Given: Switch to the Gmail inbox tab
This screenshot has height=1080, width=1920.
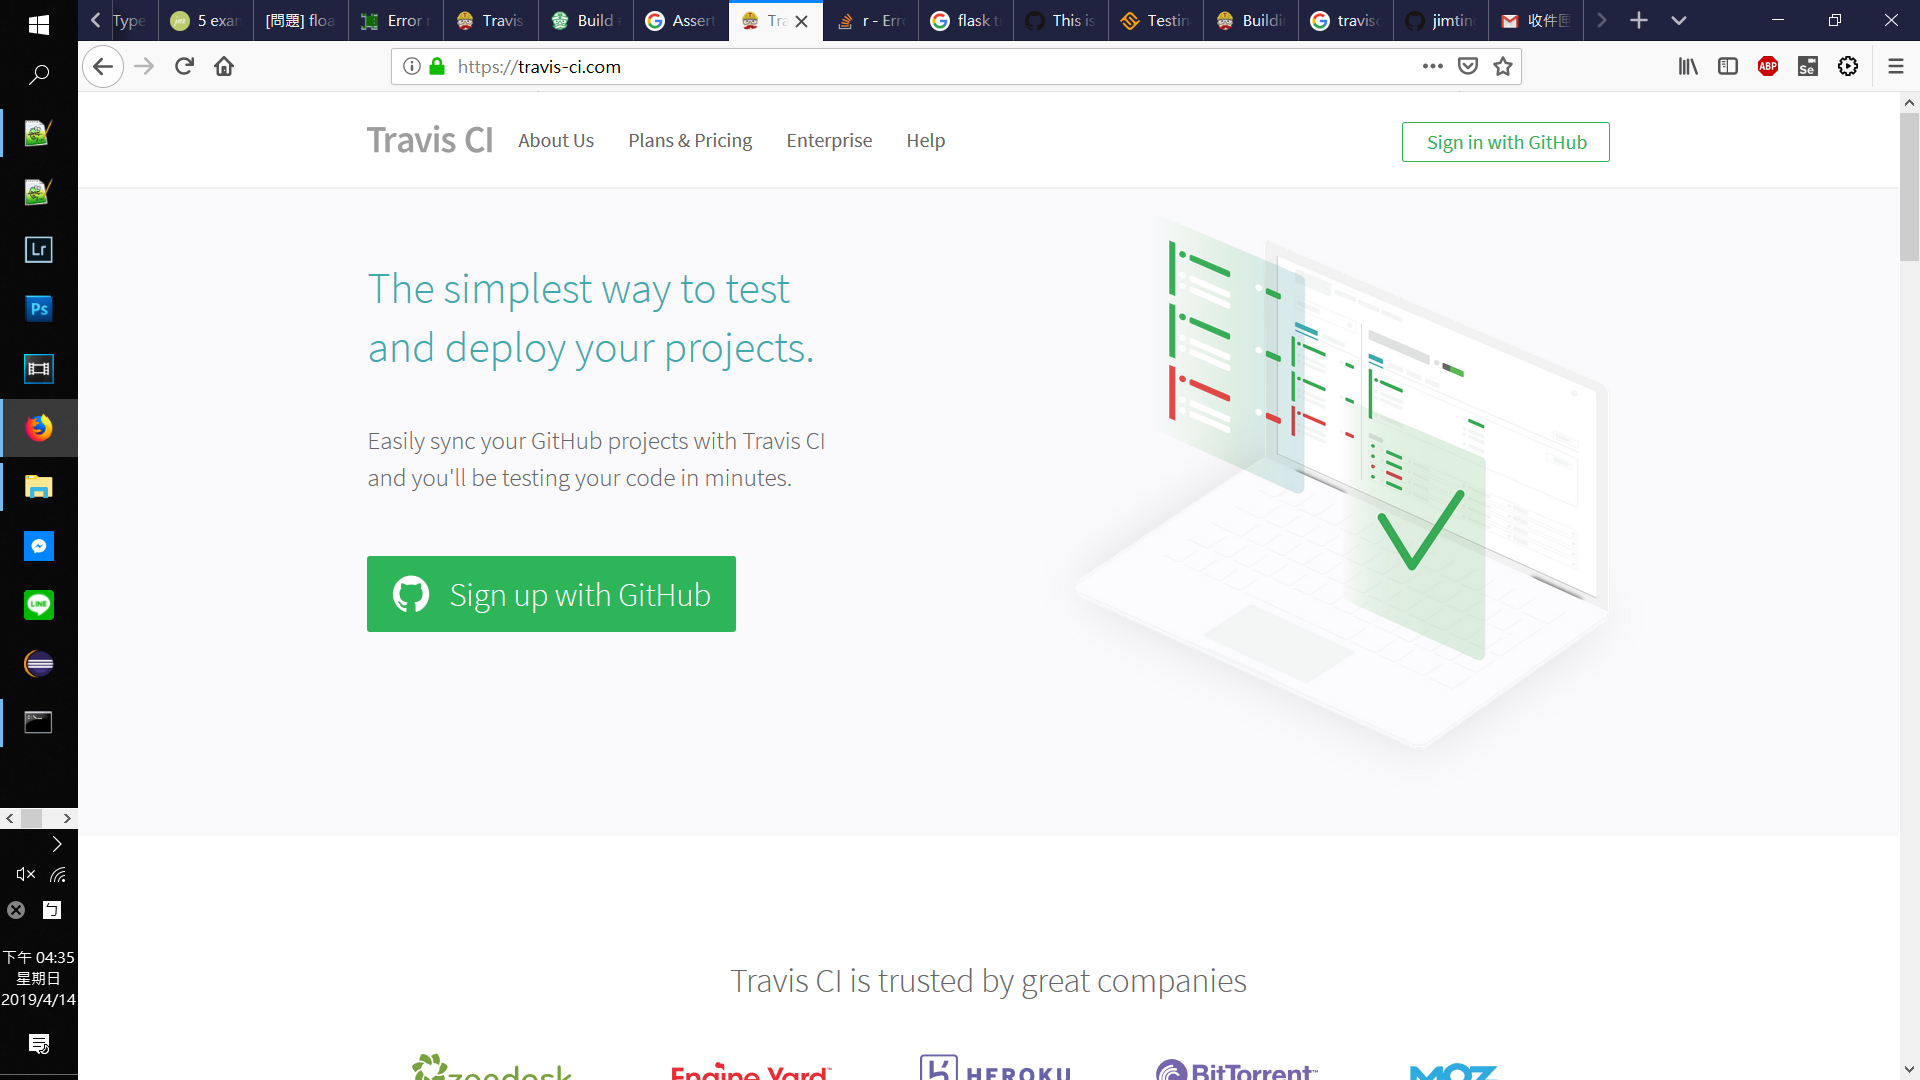Looking at the screenshot, I should [x=1535, y=20].
